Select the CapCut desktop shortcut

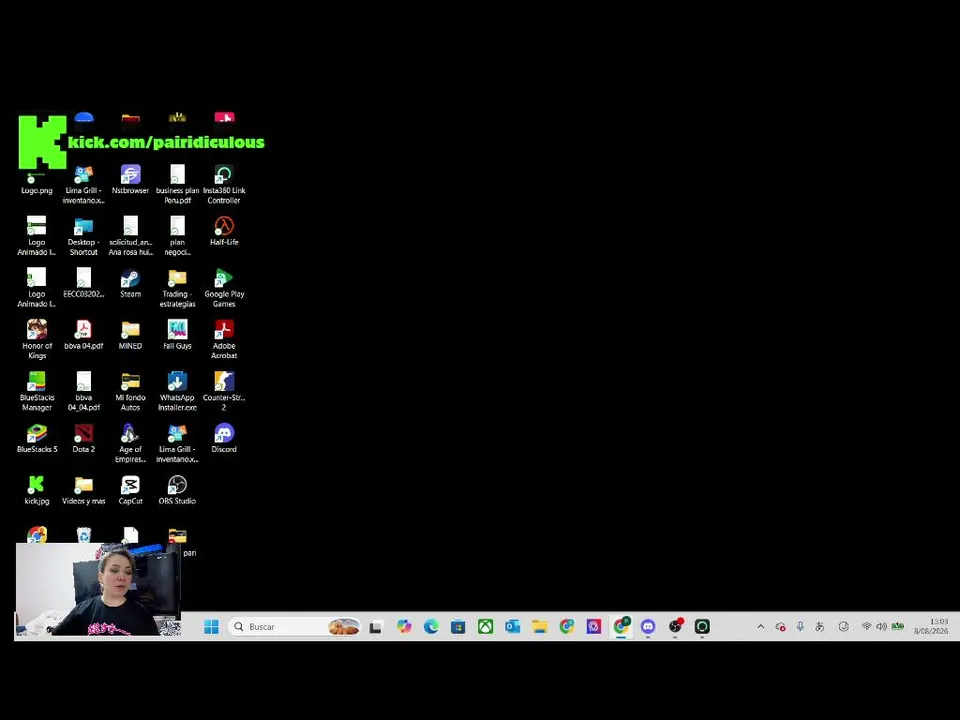pos(130,490)
